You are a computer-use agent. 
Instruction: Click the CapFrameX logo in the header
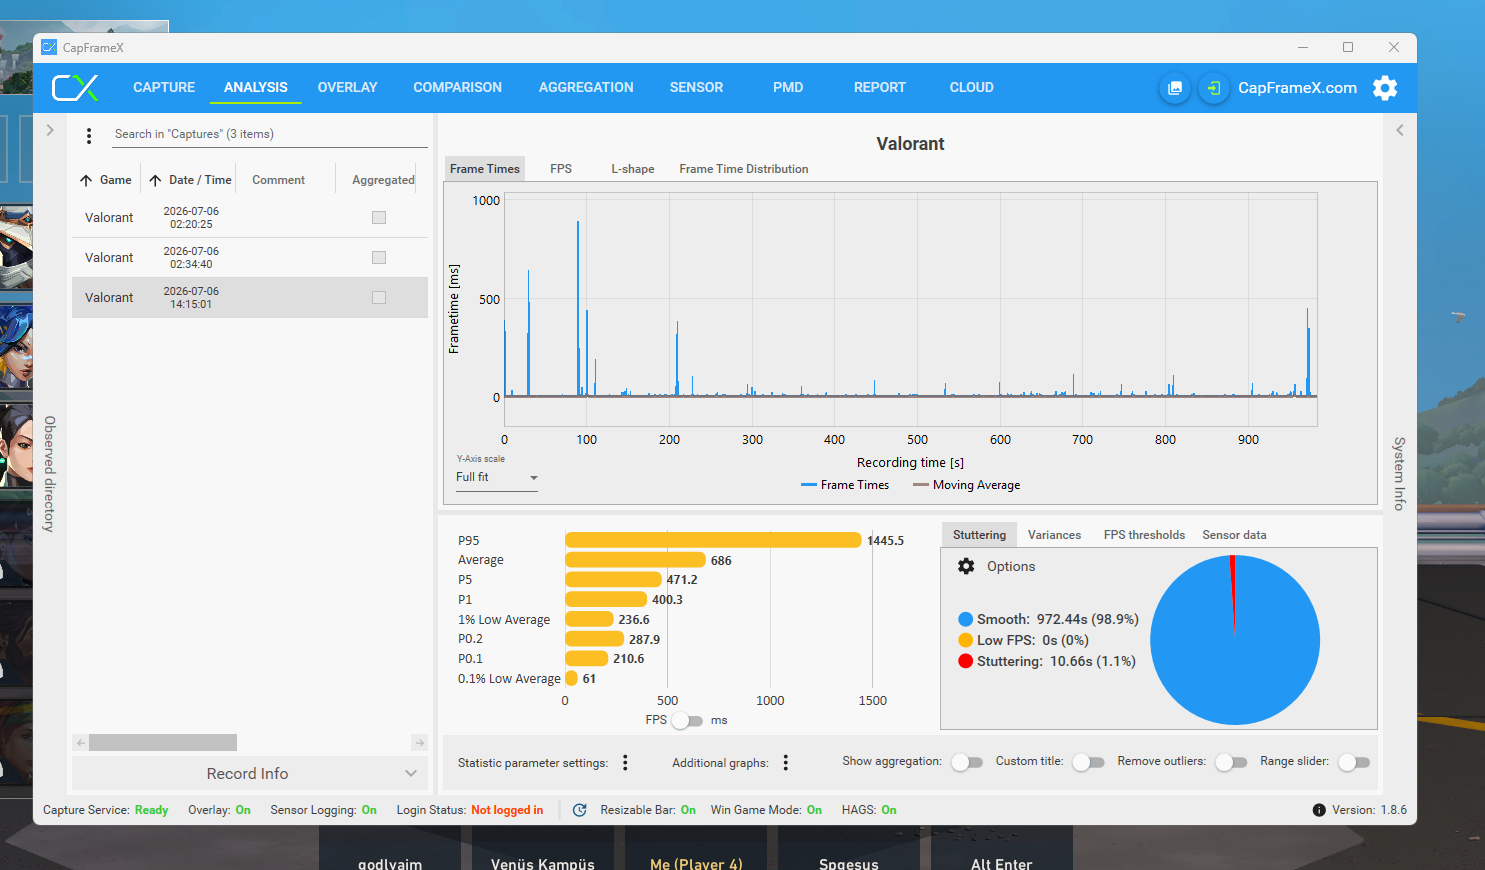[x=75, y=88]
